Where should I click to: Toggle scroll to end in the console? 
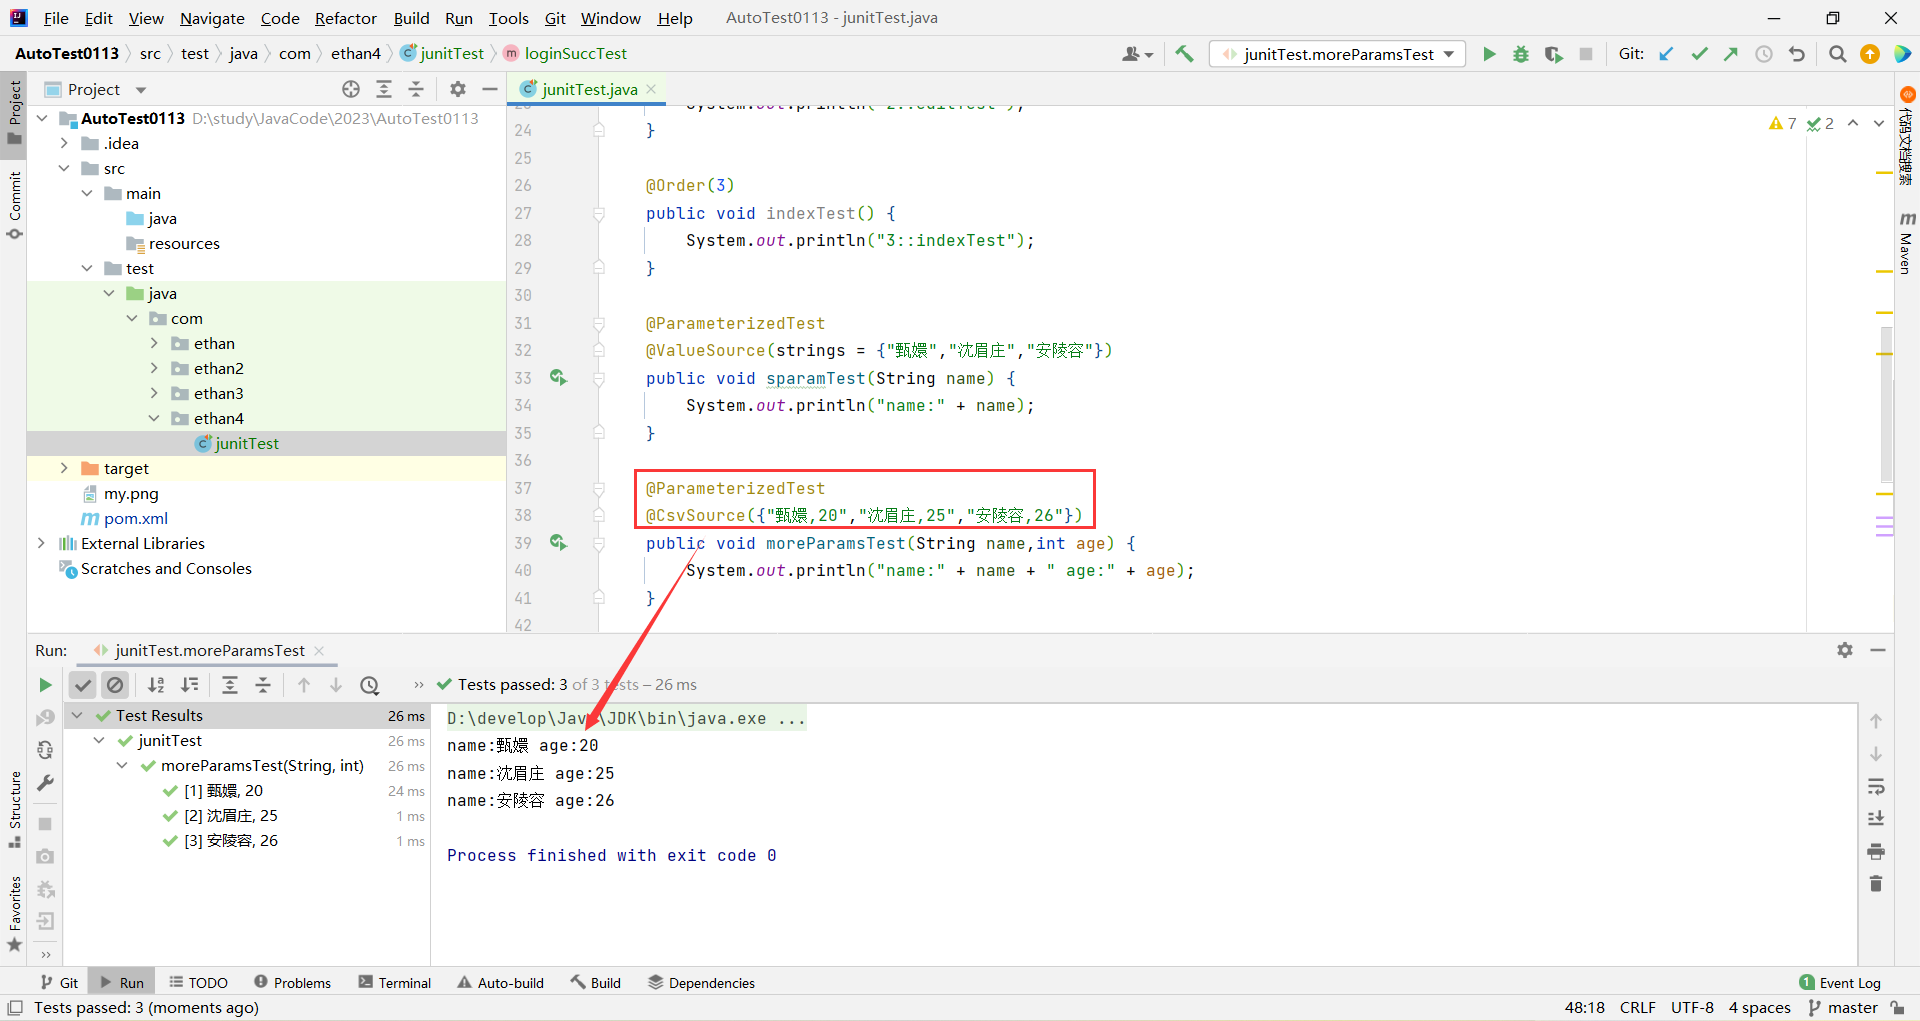1876,819
